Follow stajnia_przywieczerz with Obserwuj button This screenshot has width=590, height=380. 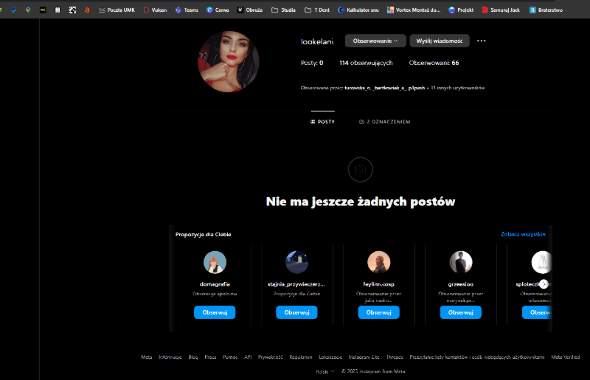pos(297,312)
